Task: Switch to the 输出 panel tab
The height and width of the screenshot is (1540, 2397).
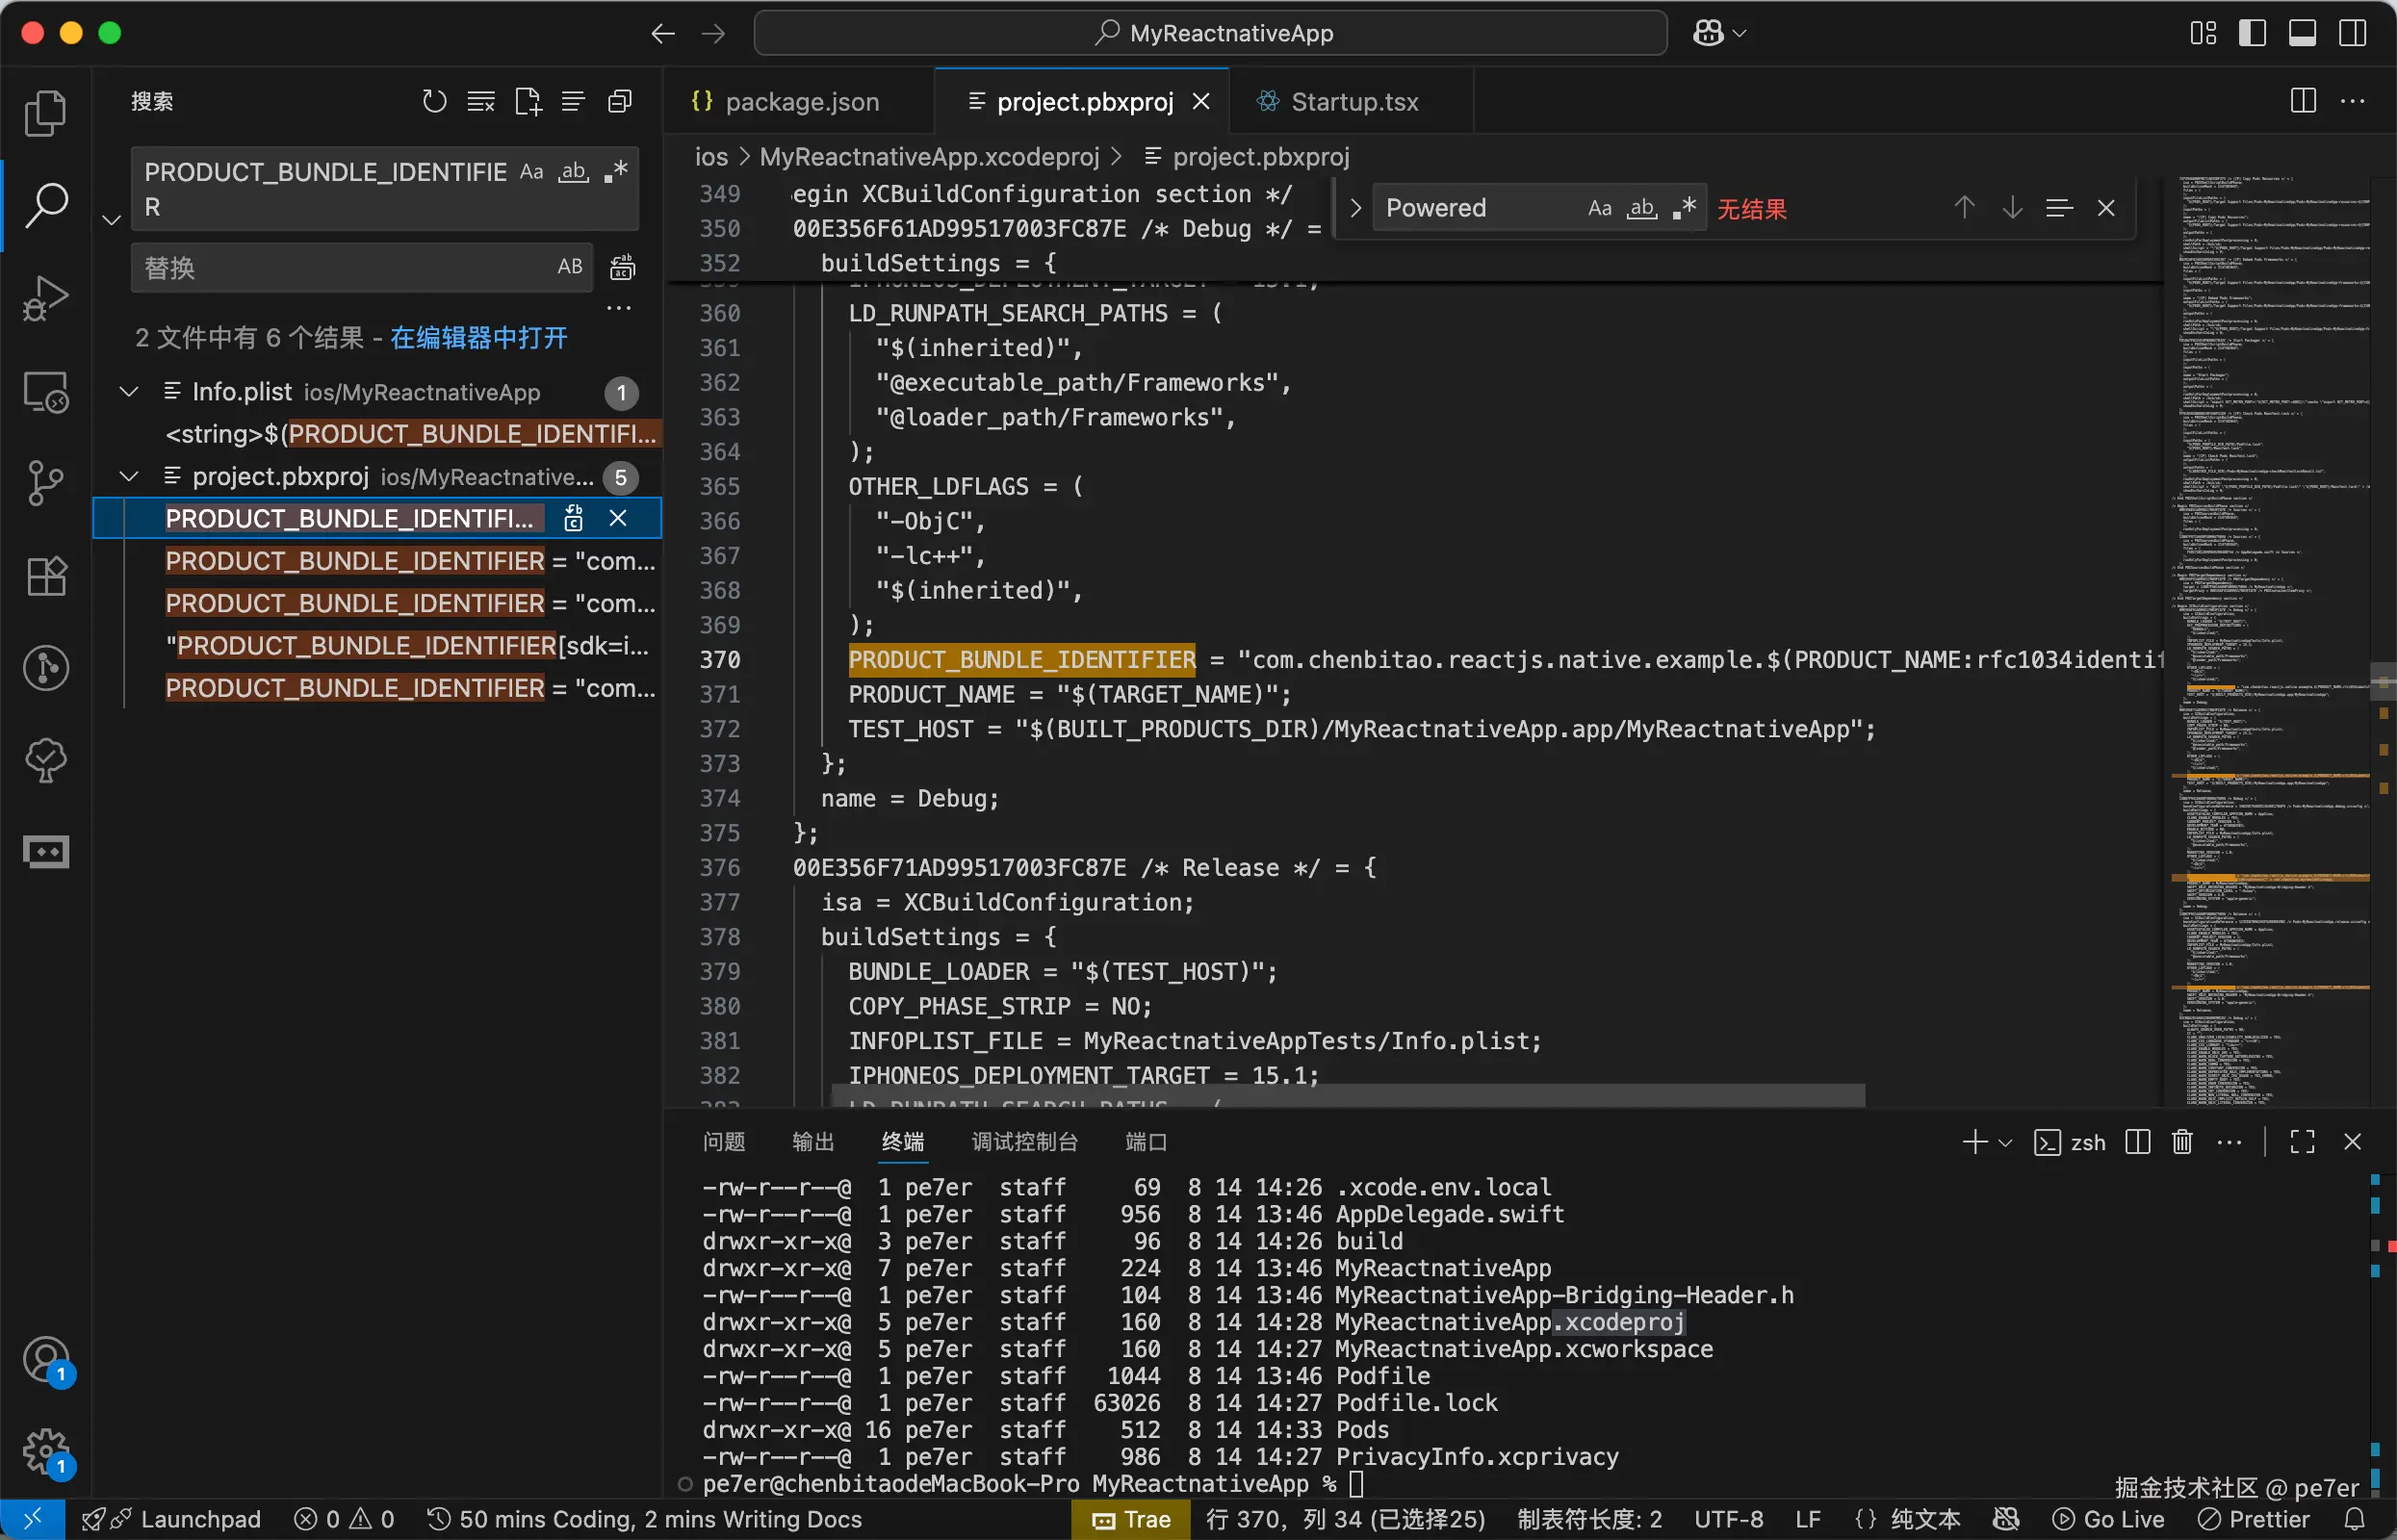Action: (x=812, y=1142)
